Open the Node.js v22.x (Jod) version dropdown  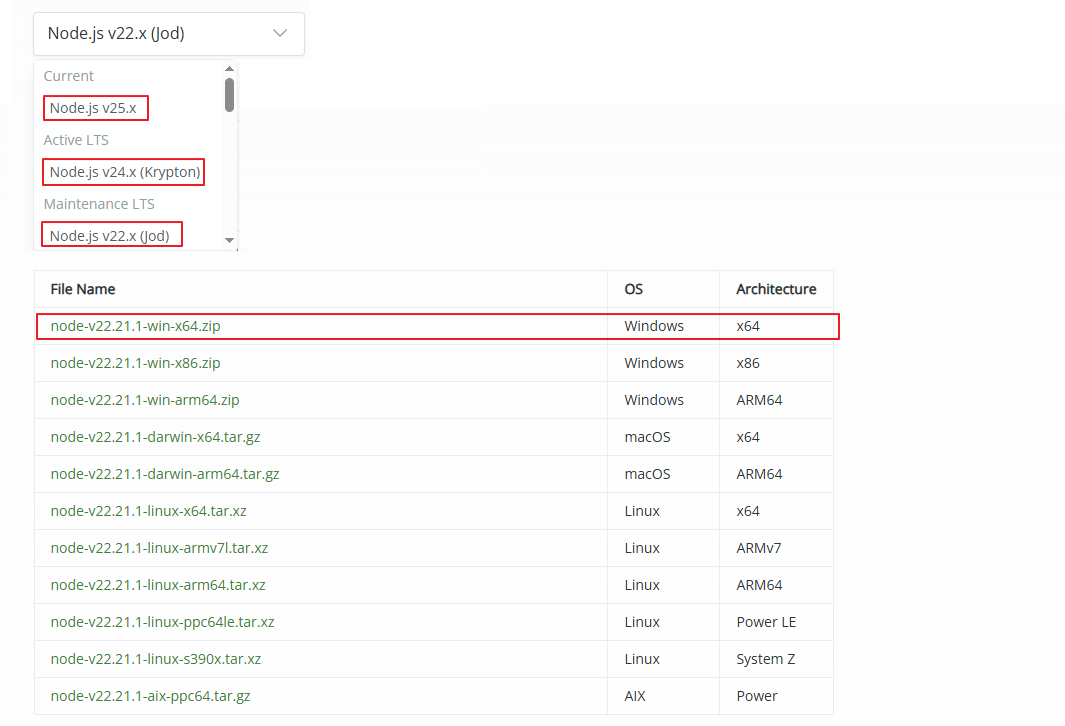pos(168,34)
